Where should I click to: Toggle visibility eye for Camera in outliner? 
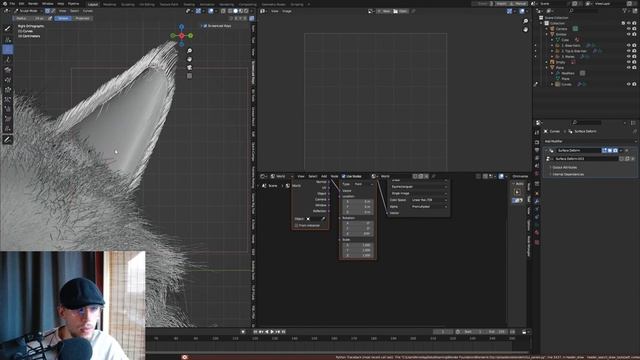629,29
